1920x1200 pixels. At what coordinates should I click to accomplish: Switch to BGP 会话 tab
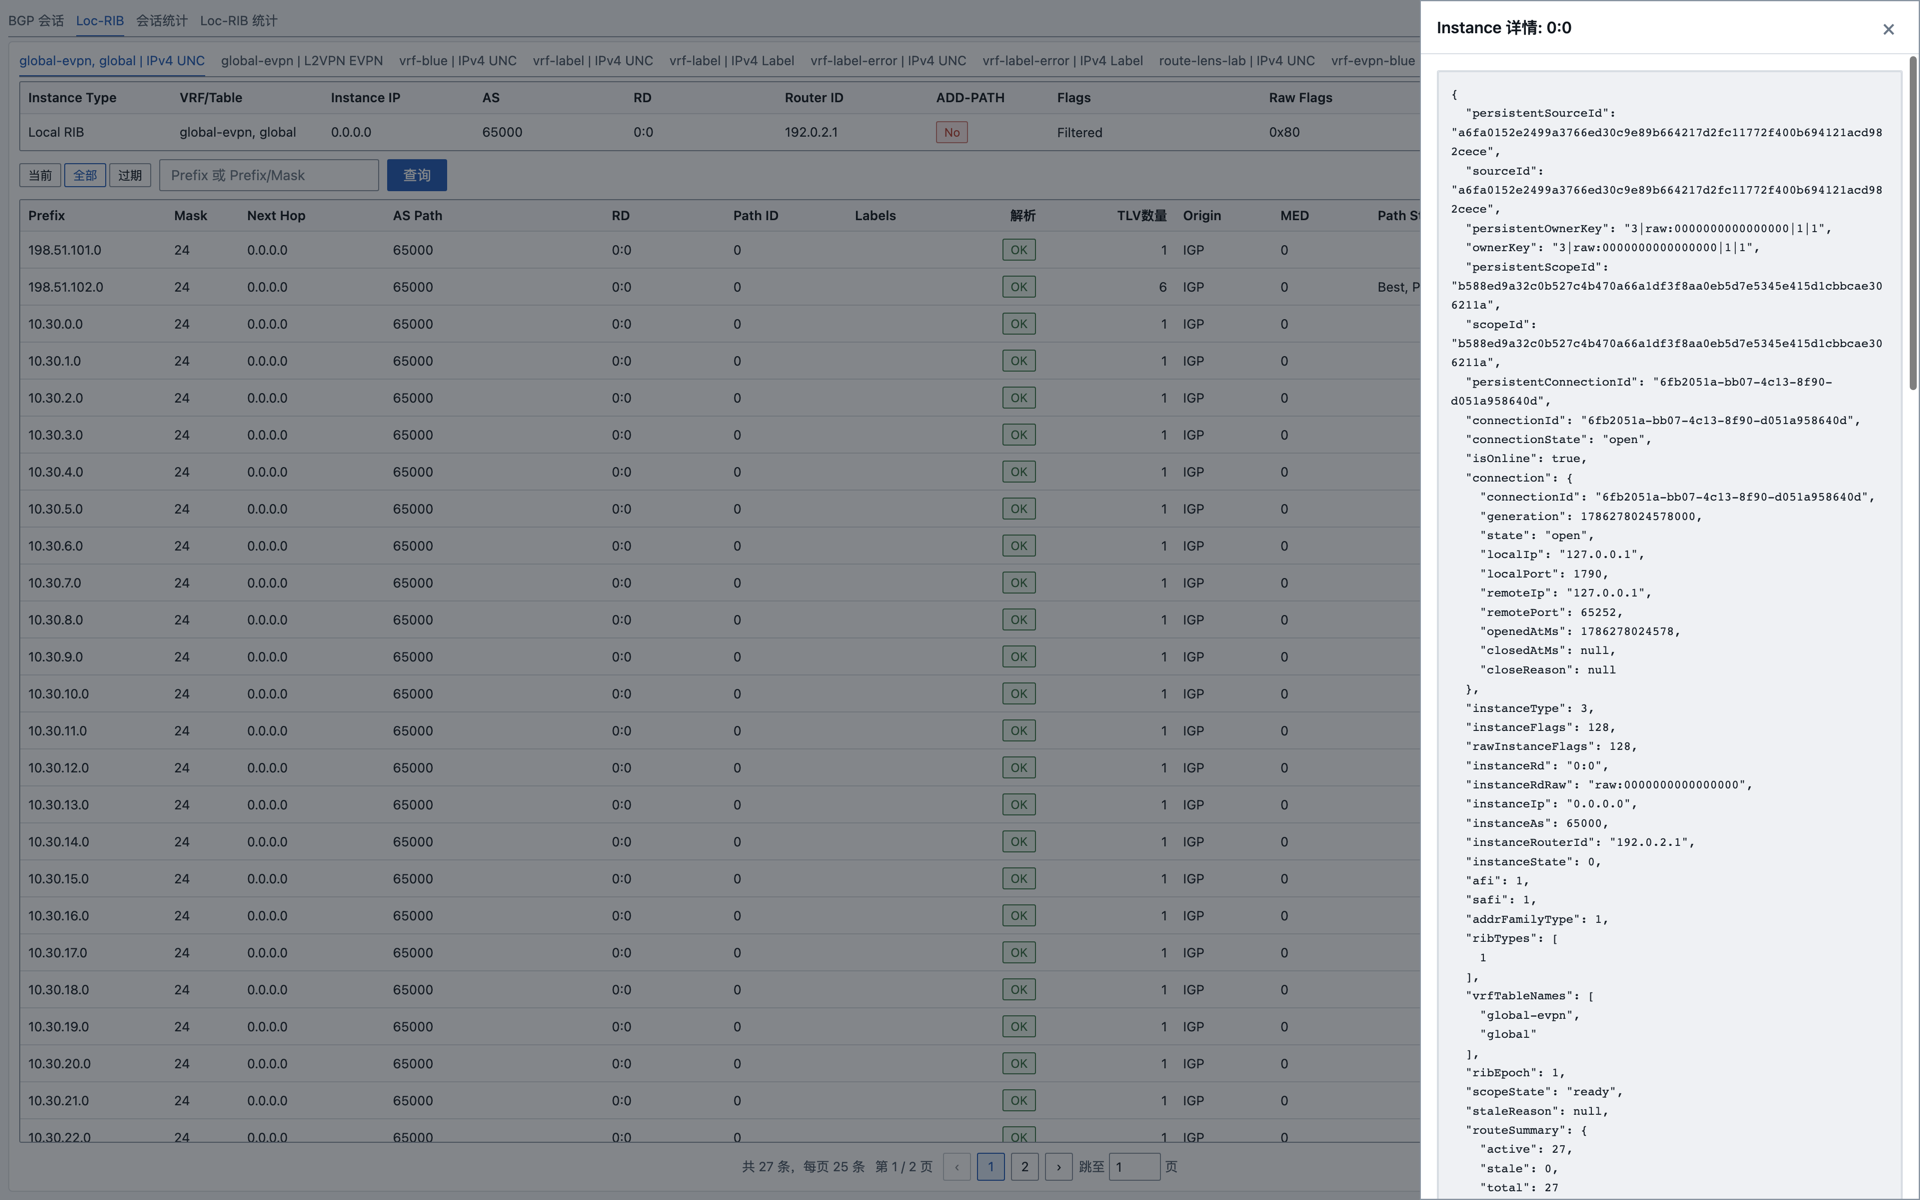[x=36, y=20]
